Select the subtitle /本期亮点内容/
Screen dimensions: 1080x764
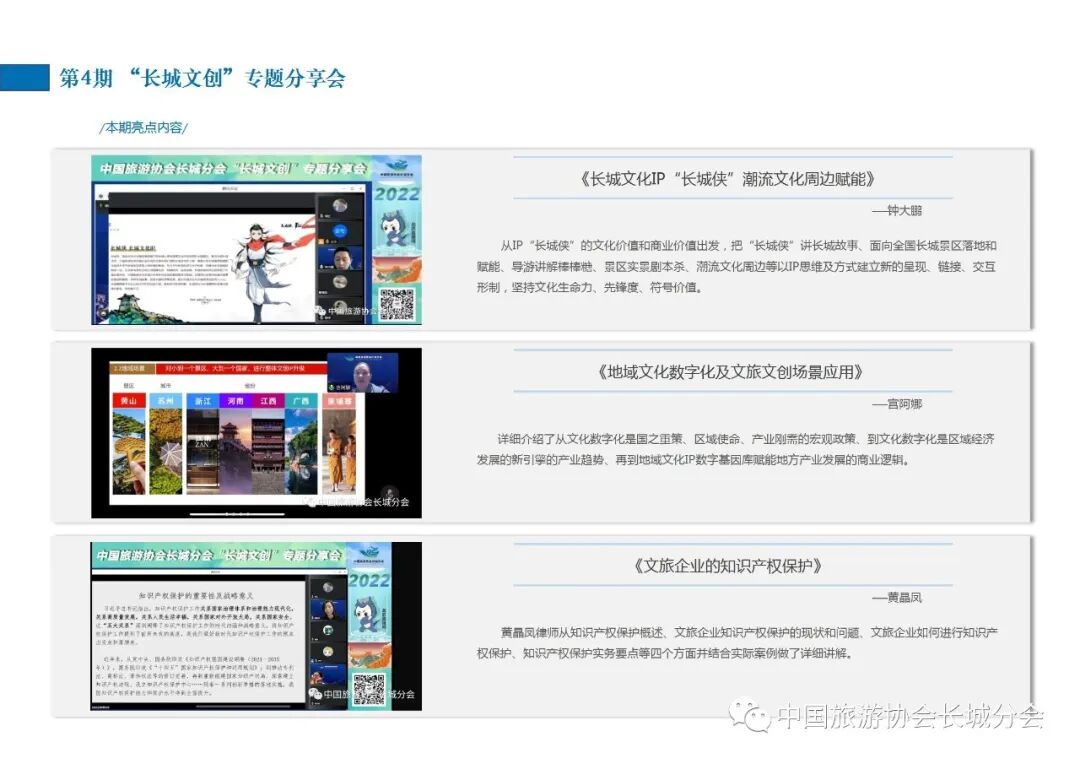pyautogui.click(x=144, y=127)
